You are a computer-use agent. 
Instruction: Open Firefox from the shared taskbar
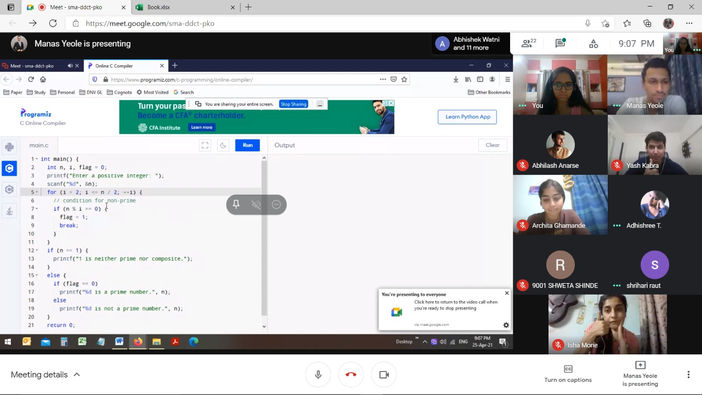click(x=138, y=342)
